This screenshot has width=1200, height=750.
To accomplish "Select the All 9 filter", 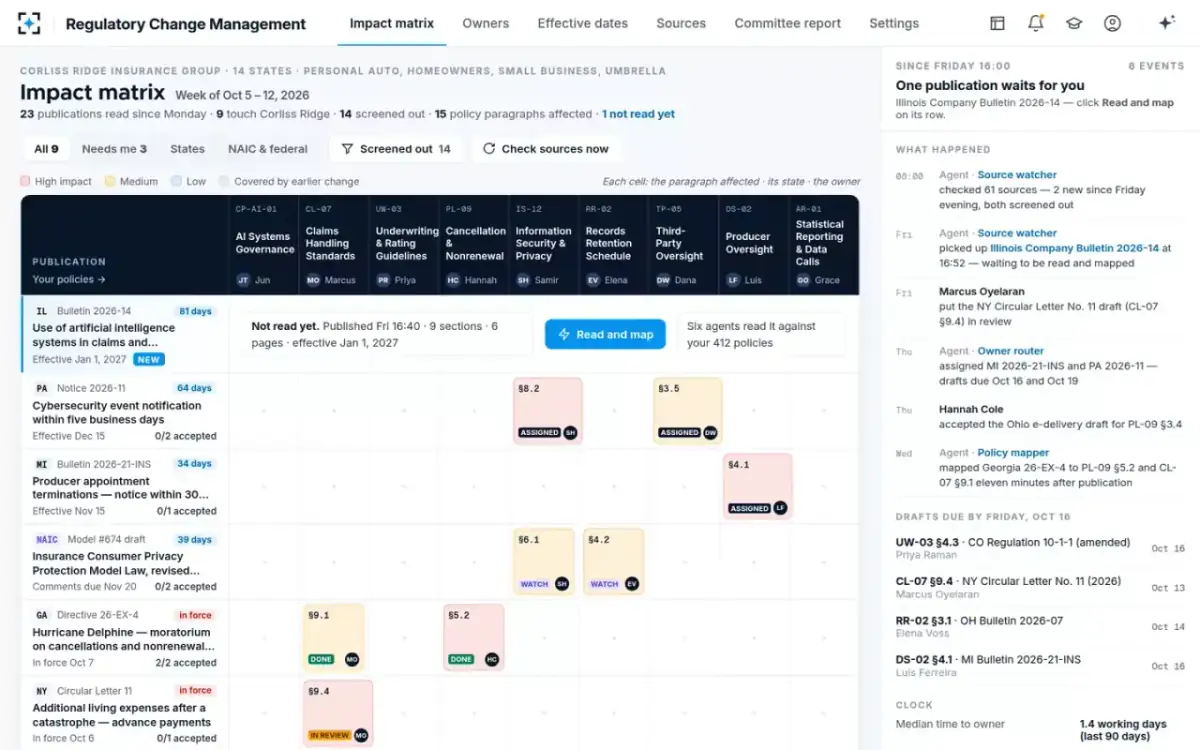I will [x=46, y=149].
